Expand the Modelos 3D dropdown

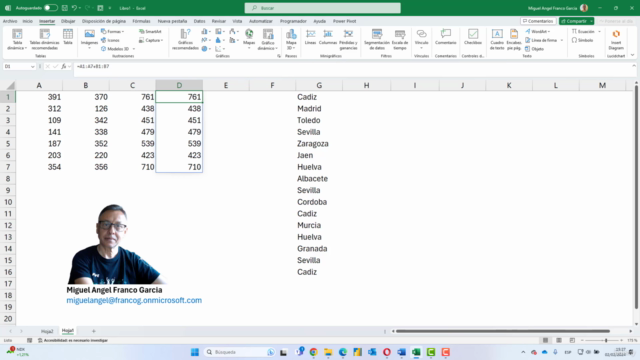(133, 49)
